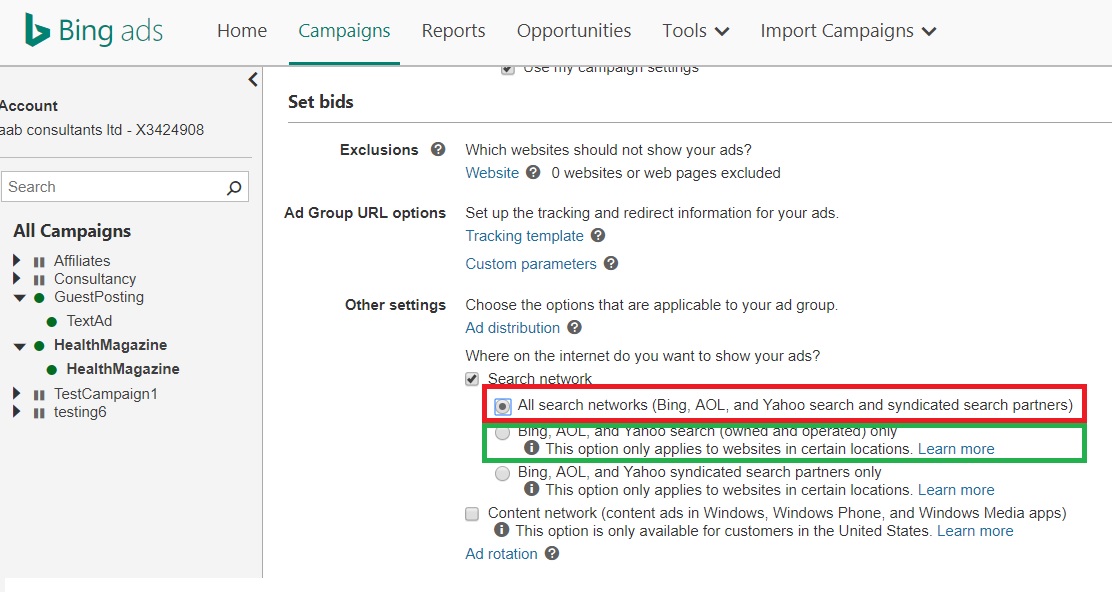The height and width of the screenshot is (592, 1112).
Task: Click the sidebar Search input field
Action: point(125,187)
